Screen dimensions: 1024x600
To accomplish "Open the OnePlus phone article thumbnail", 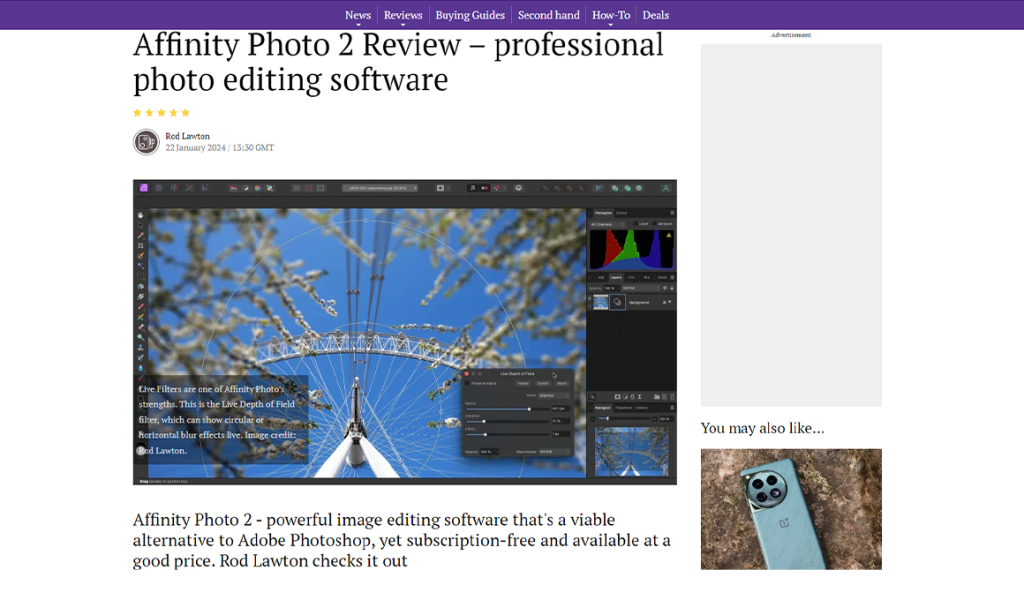I will pyautogui.click(x=791, y=509).
